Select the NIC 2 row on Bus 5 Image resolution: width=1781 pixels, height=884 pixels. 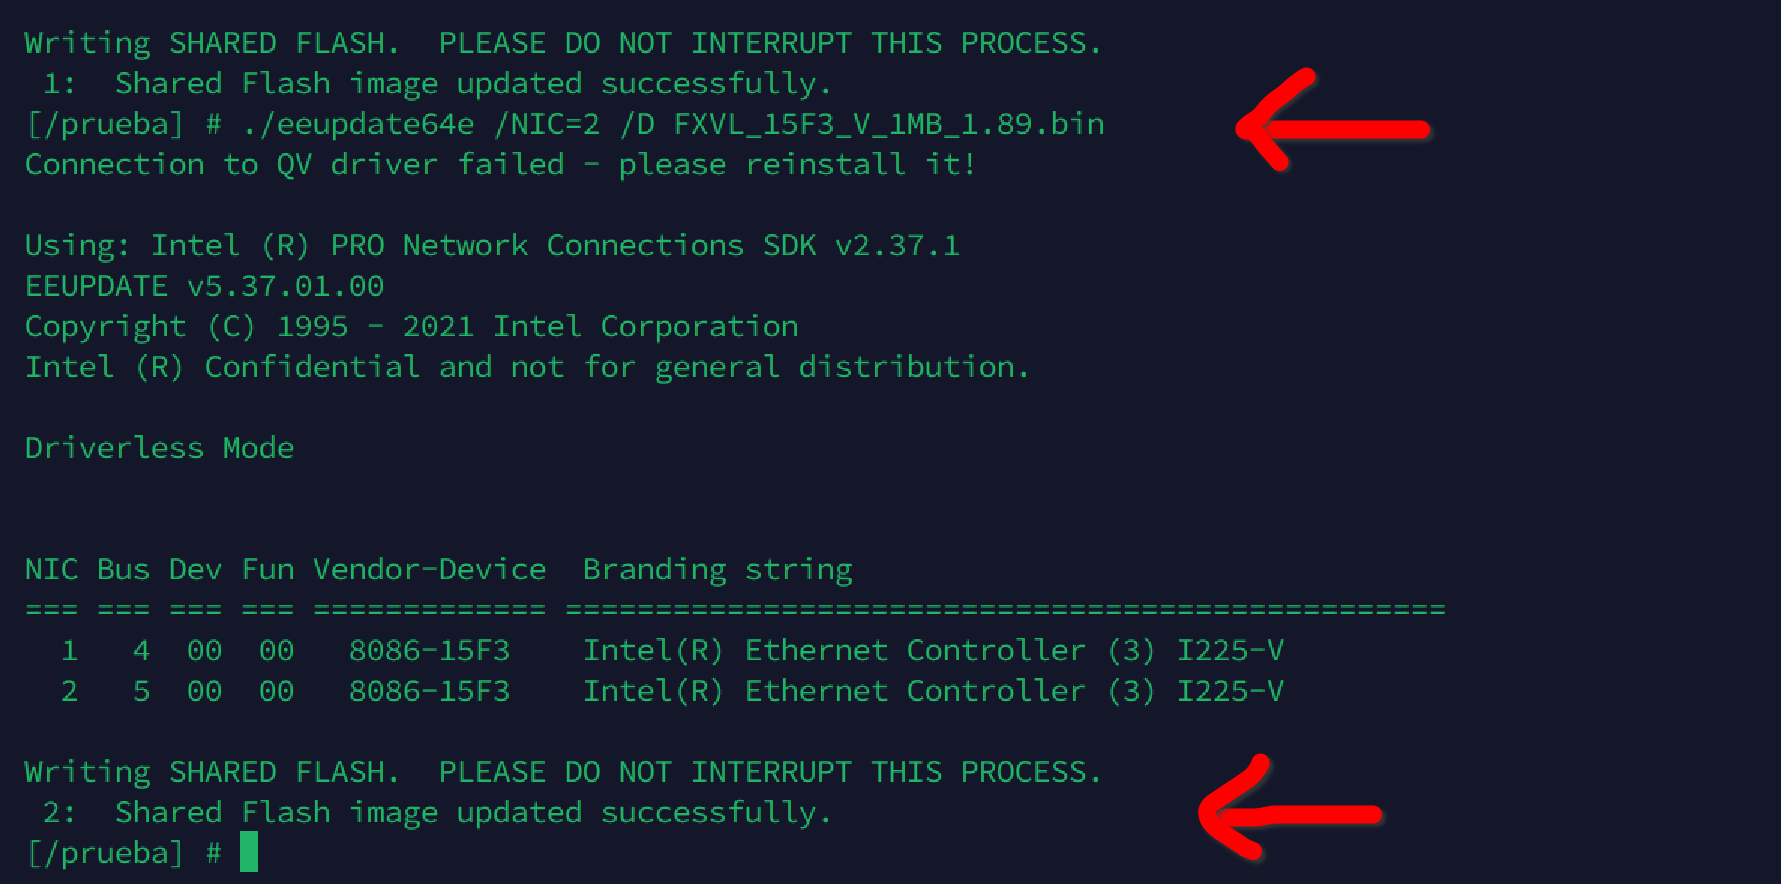click(654, 692)
